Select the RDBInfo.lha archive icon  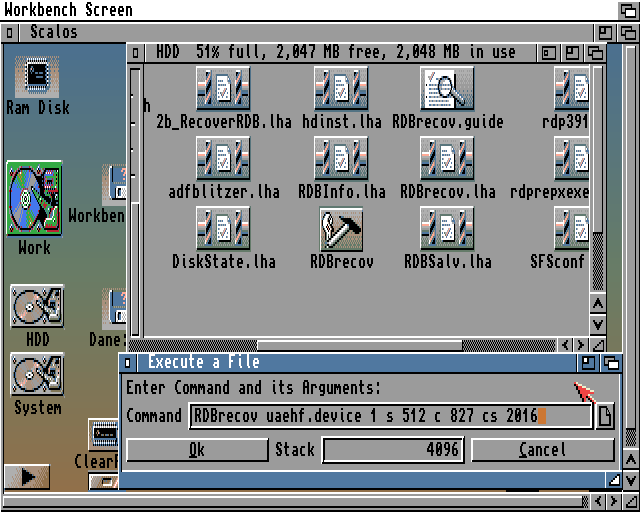coord(341,160)
